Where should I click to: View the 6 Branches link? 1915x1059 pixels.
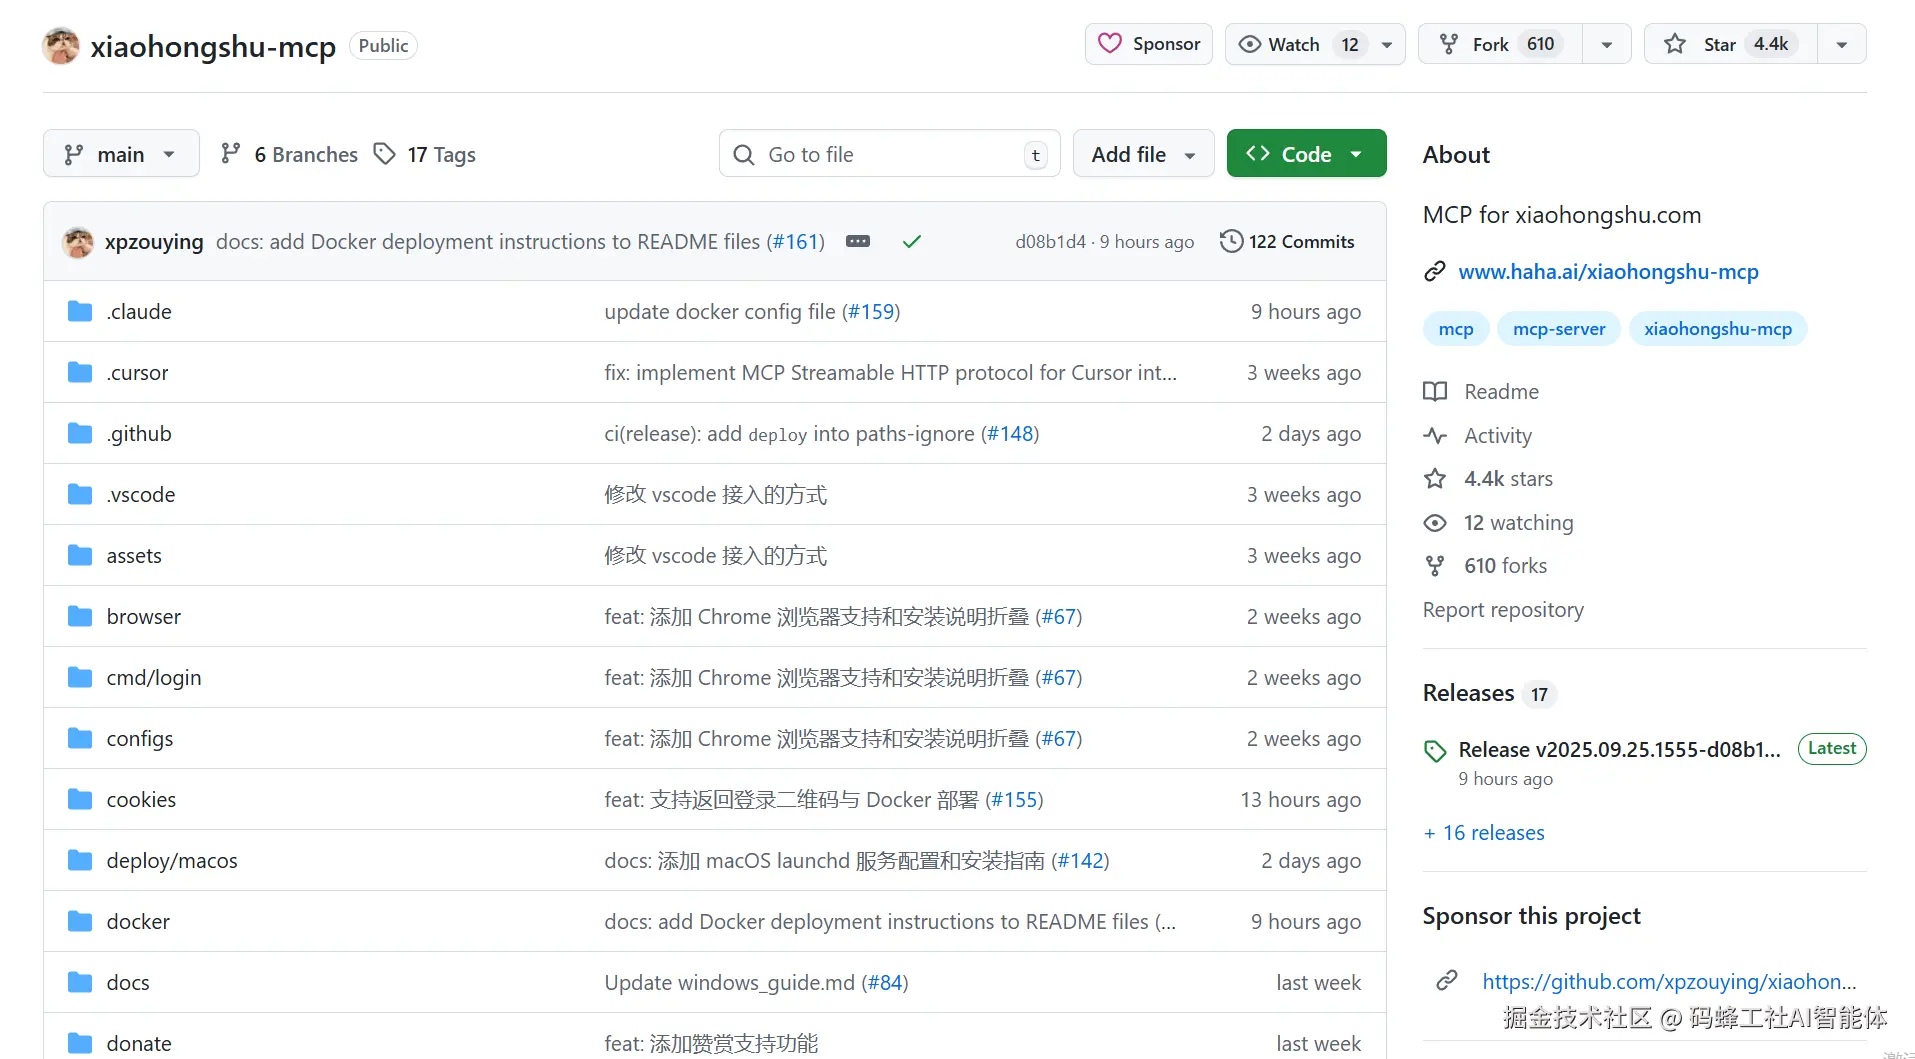click(289, 154)
